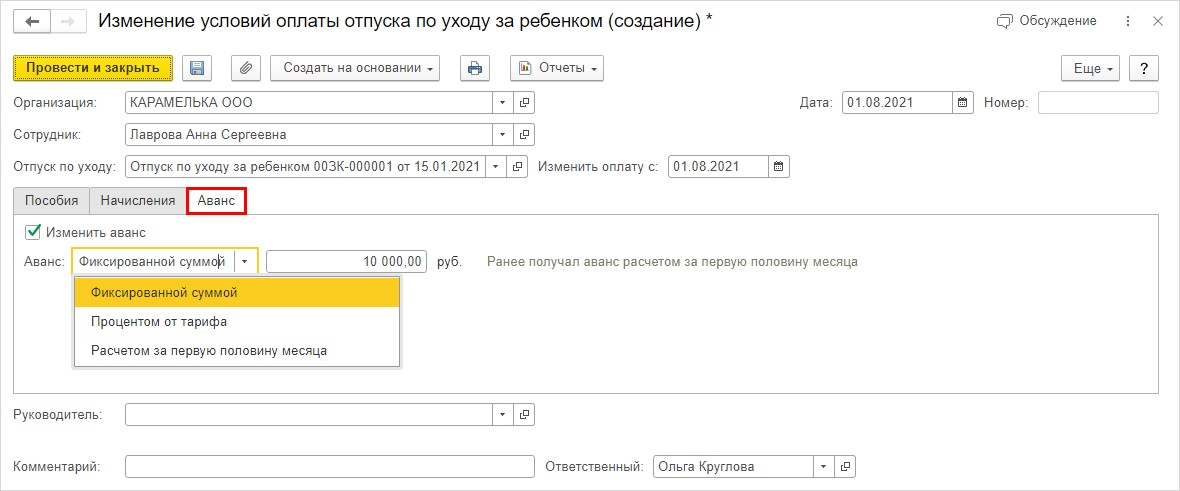Click the printer icon in toolbar
The image size is (1180, 491).
(475, 68)
